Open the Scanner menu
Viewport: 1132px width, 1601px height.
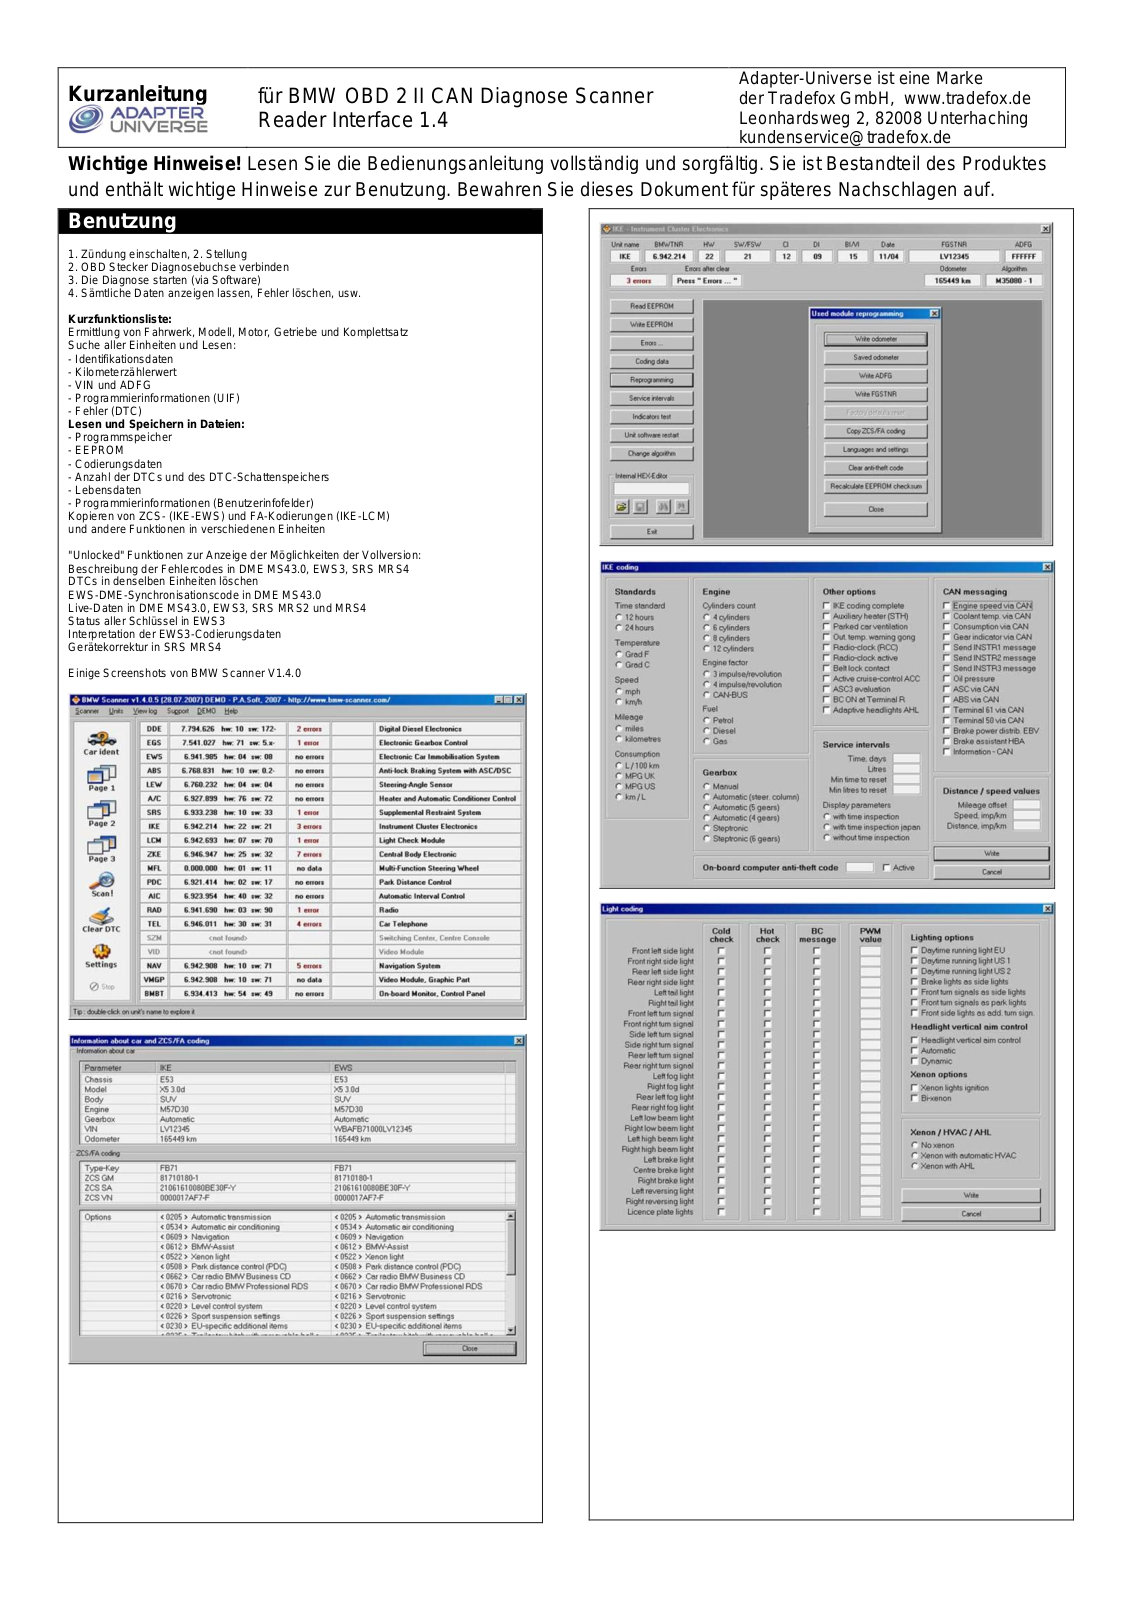click(x=87, y=711)
